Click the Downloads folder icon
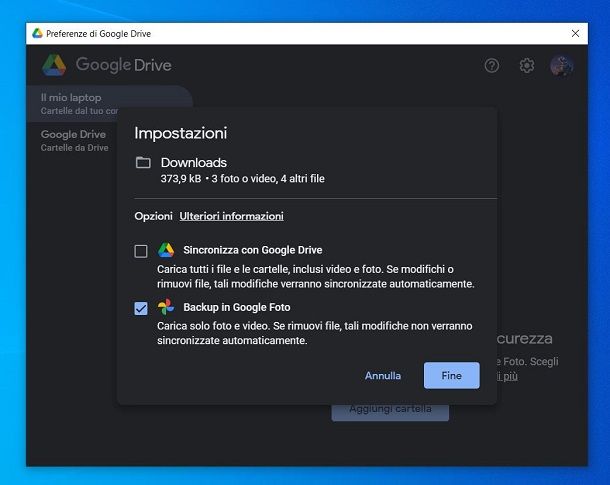Viewport: 610px width, 485px height. [143, 163]
